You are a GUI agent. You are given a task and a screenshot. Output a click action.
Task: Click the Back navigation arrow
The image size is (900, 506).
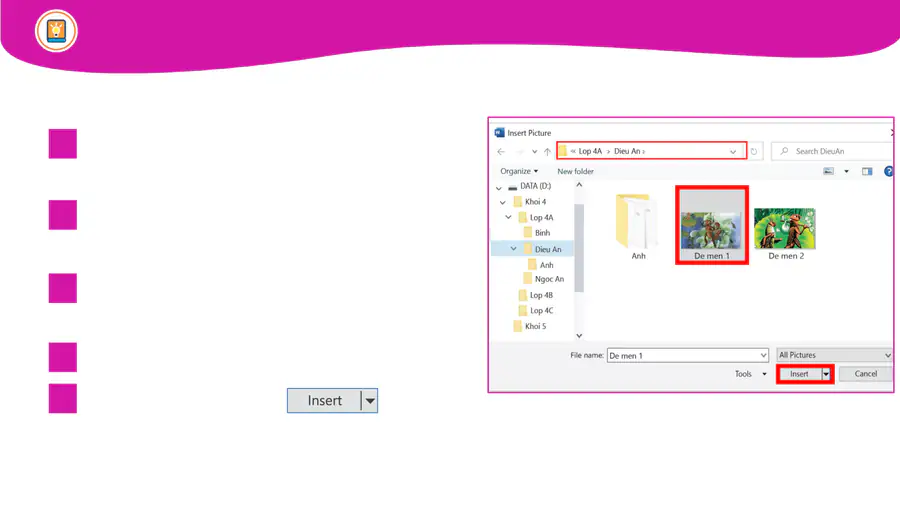coord(501,152)
